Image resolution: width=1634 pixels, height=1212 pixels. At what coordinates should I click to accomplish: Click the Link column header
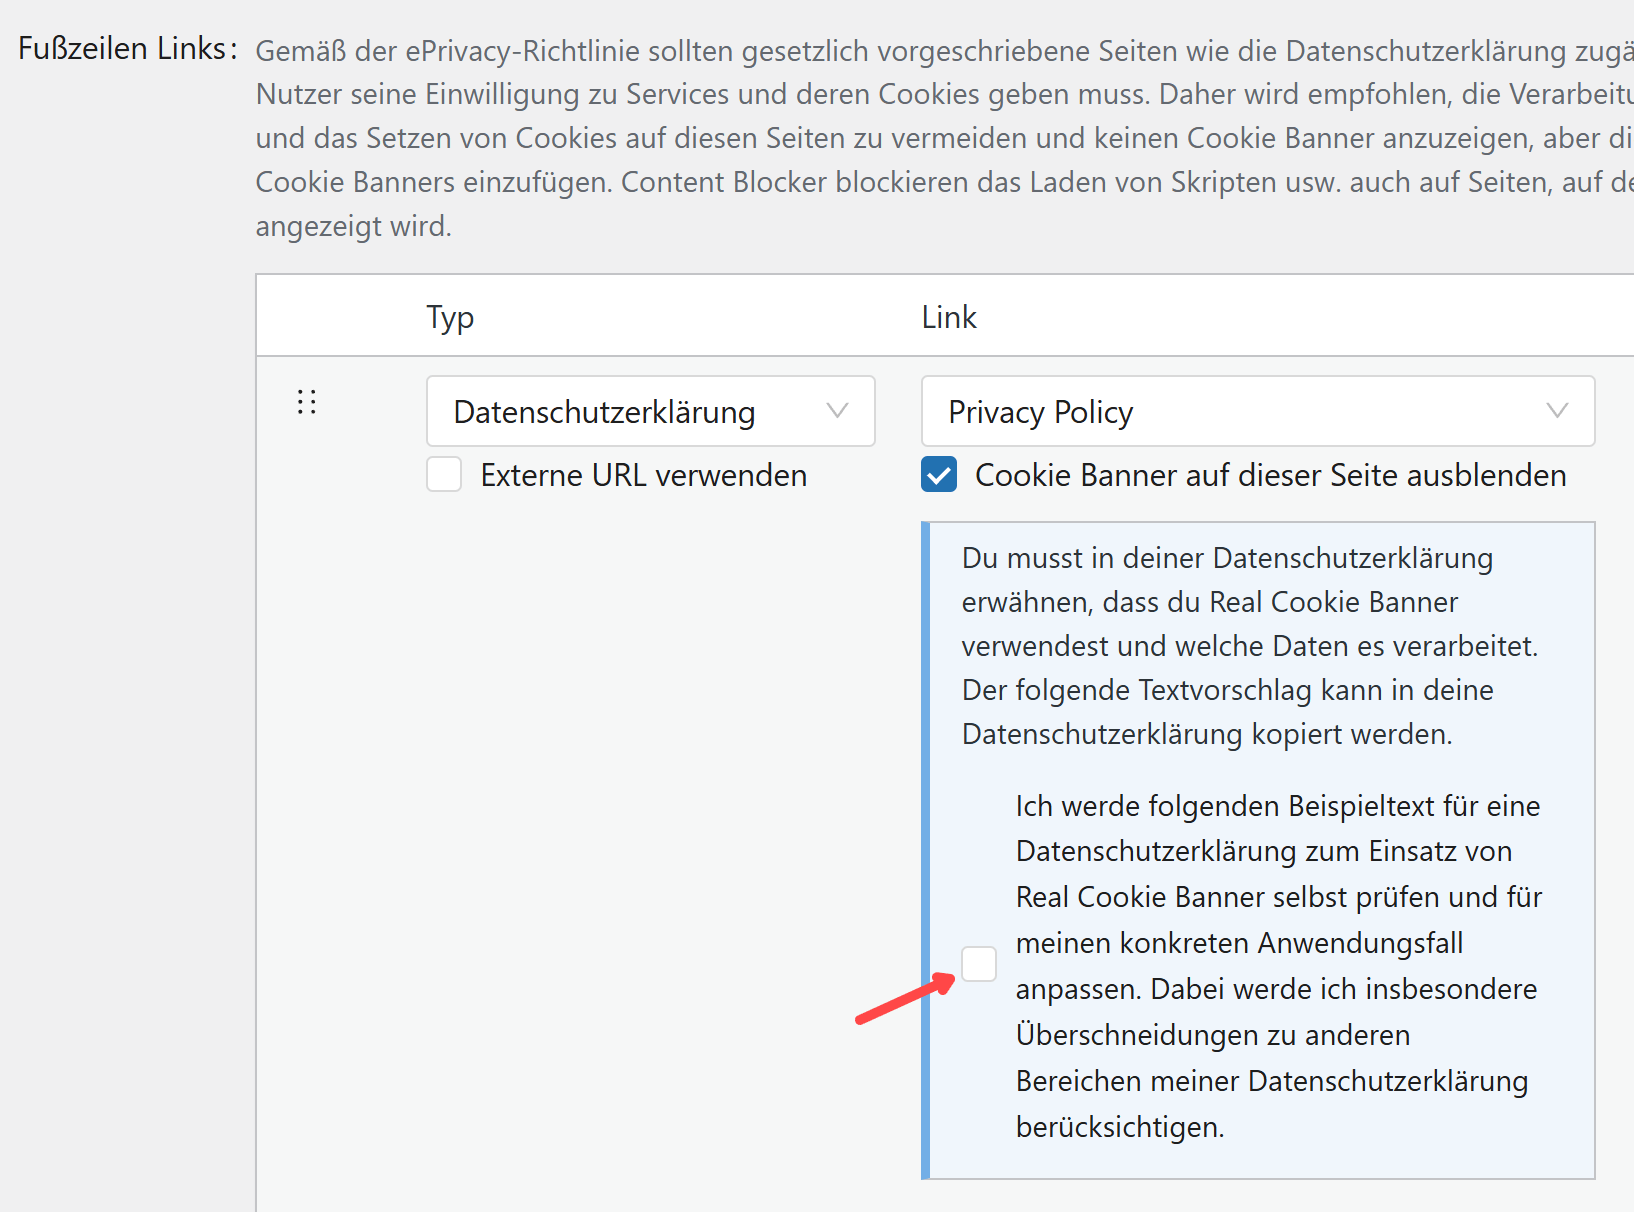(949, 317)
